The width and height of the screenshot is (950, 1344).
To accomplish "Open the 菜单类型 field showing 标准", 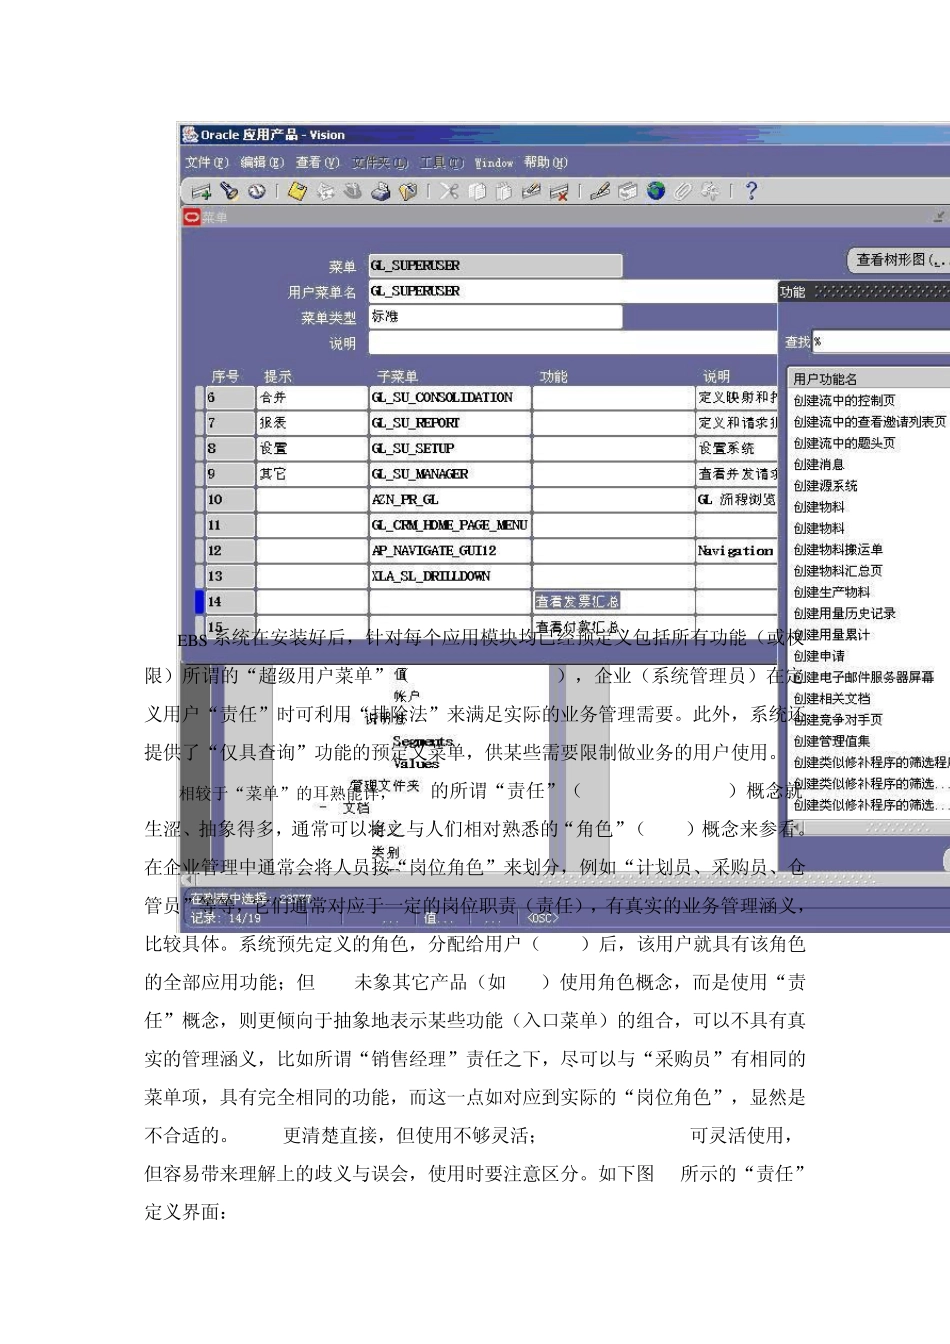I will pyautogui.click(x=495, y=317).
